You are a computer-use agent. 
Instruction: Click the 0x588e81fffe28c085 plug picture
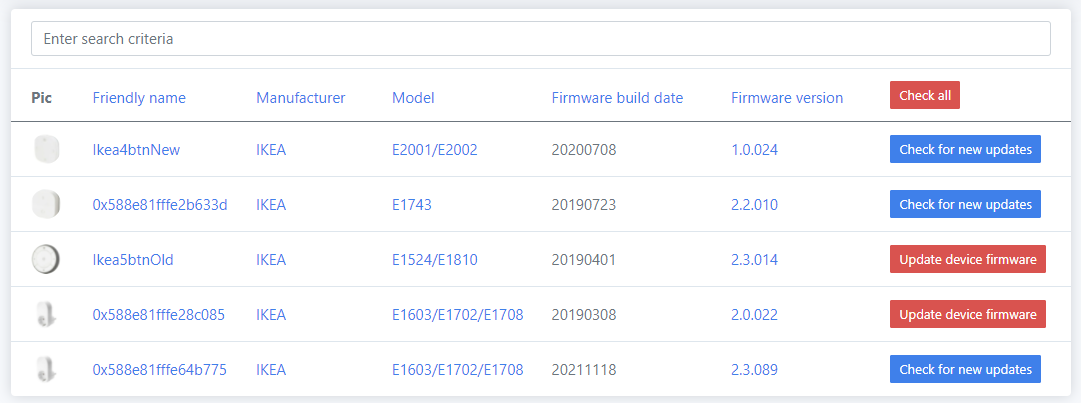coord(46,315)
